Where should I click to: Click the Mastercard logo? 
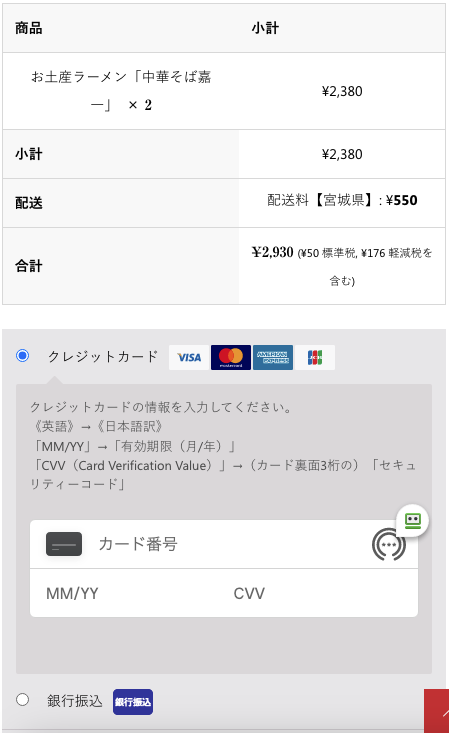click(231, 358)
